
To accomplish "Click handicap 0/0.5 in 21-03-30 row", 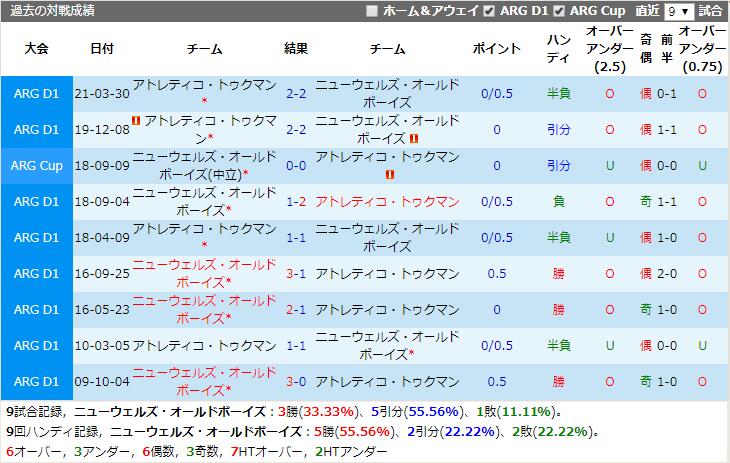I will point(497,94).
